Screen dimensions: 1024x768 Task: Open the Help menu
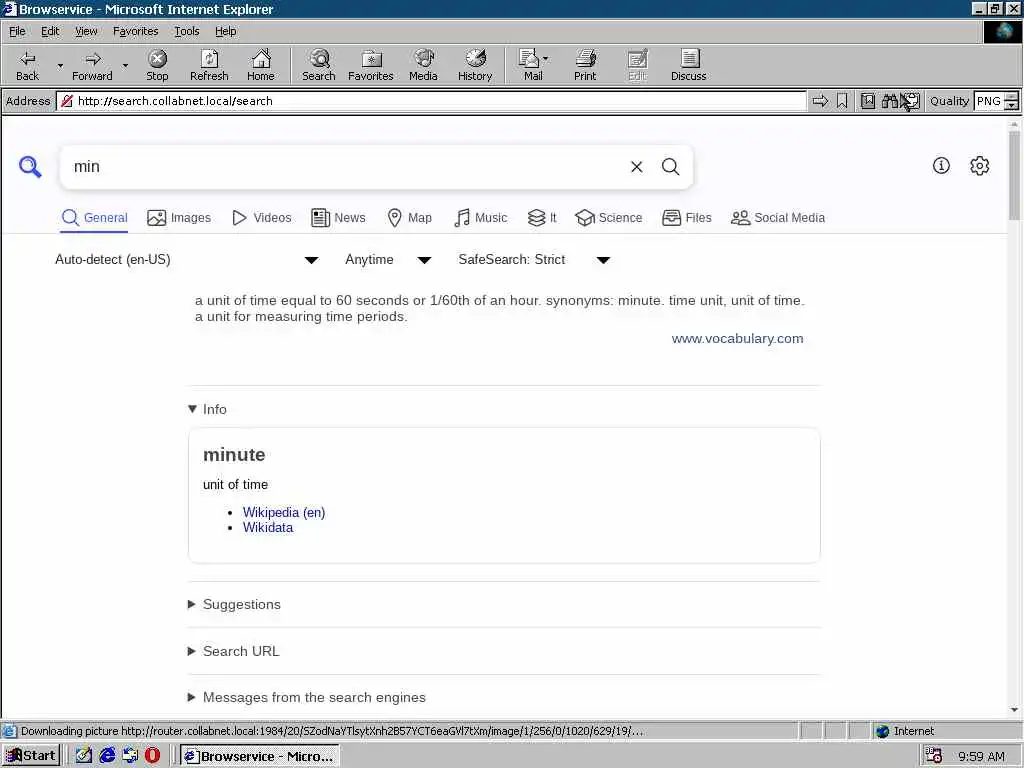pyautogui.click(x=225, y=31)
